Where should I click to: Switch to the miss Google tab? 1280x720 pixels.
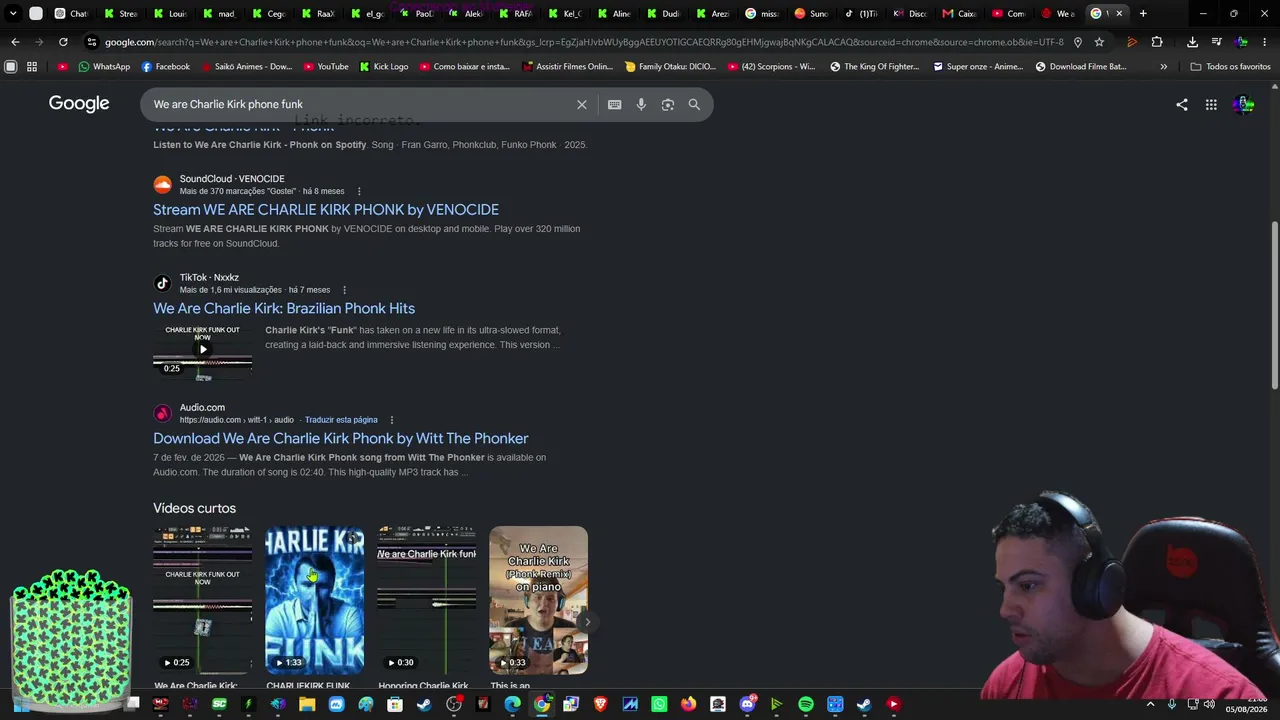763,14
